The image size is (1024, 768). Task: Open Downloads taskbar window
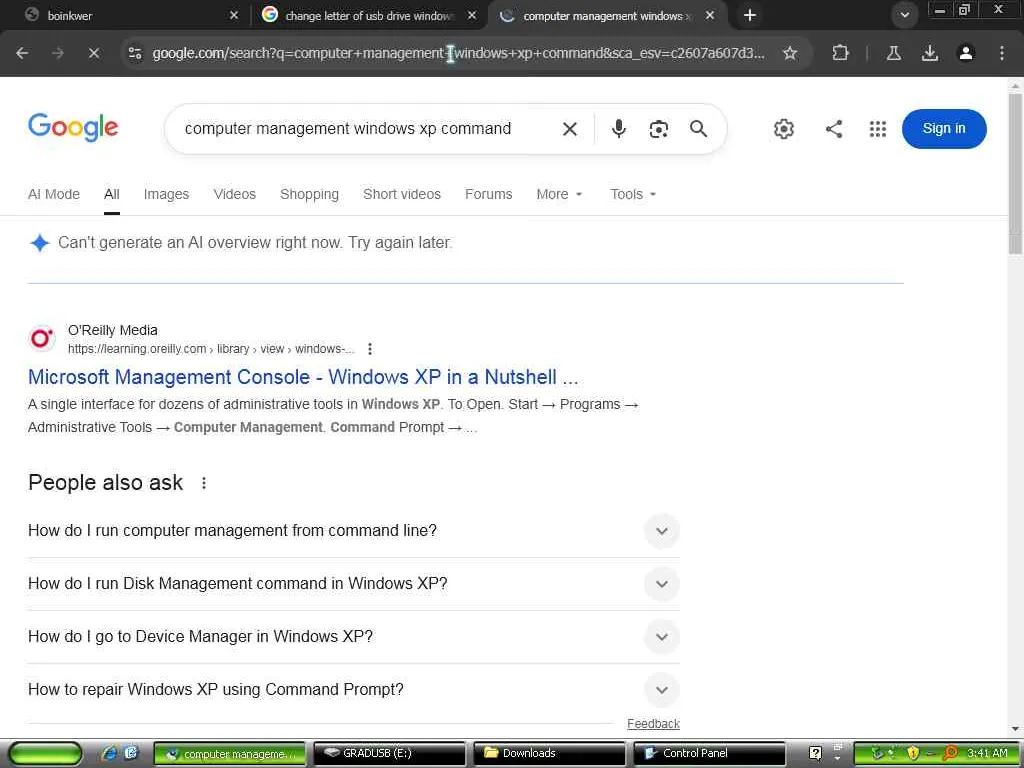[549, 753]
